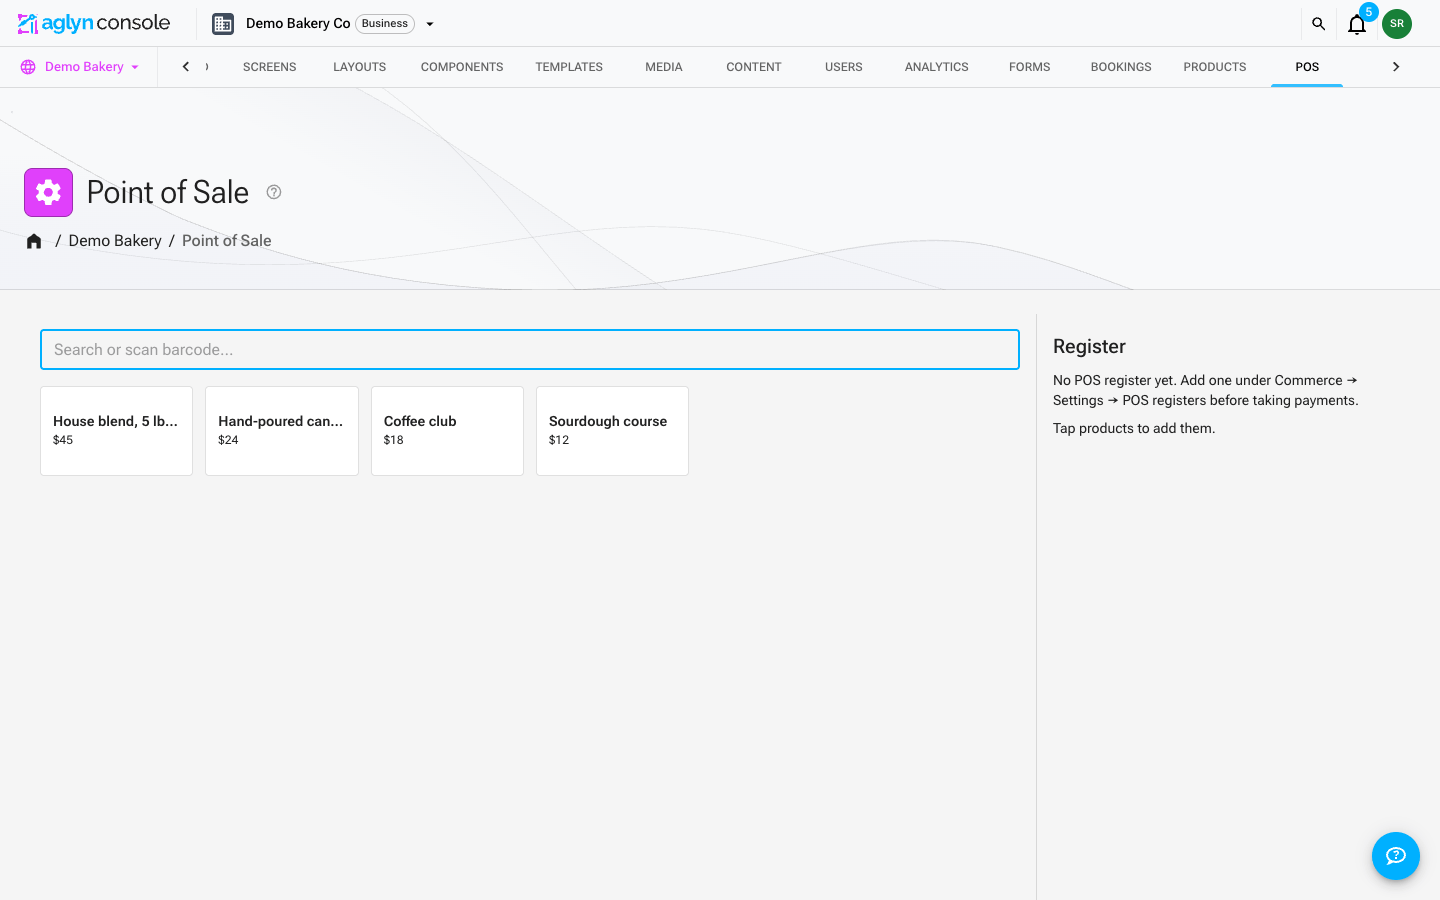Select the ANALYTICS tab
Screen dimensions: 1440x900
pyautogui.click(x=937, y=67)
